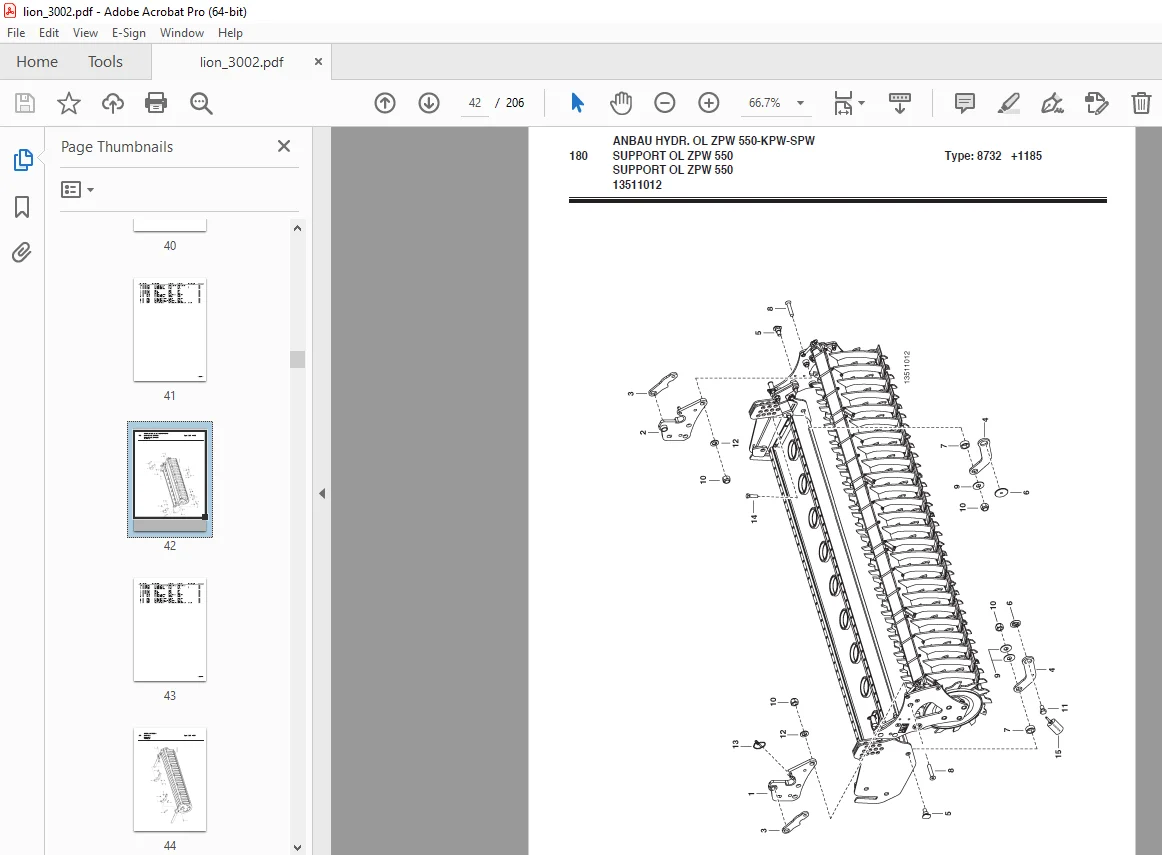Screen dimensions: 1162x855
Task: Click the Page Thumbnails panel title
Action: [x=117, y=147]
